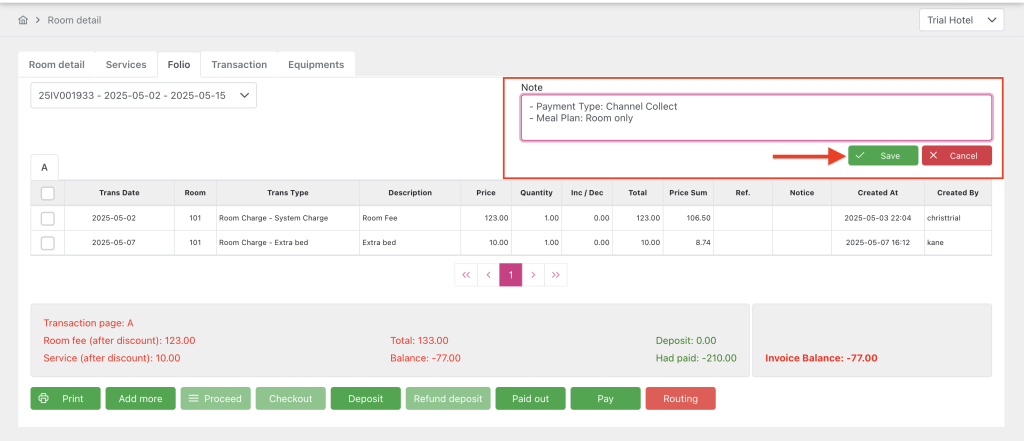Click into the Note text area
The width and height of the screenshot is (1024, 441).
coord(756,117)
